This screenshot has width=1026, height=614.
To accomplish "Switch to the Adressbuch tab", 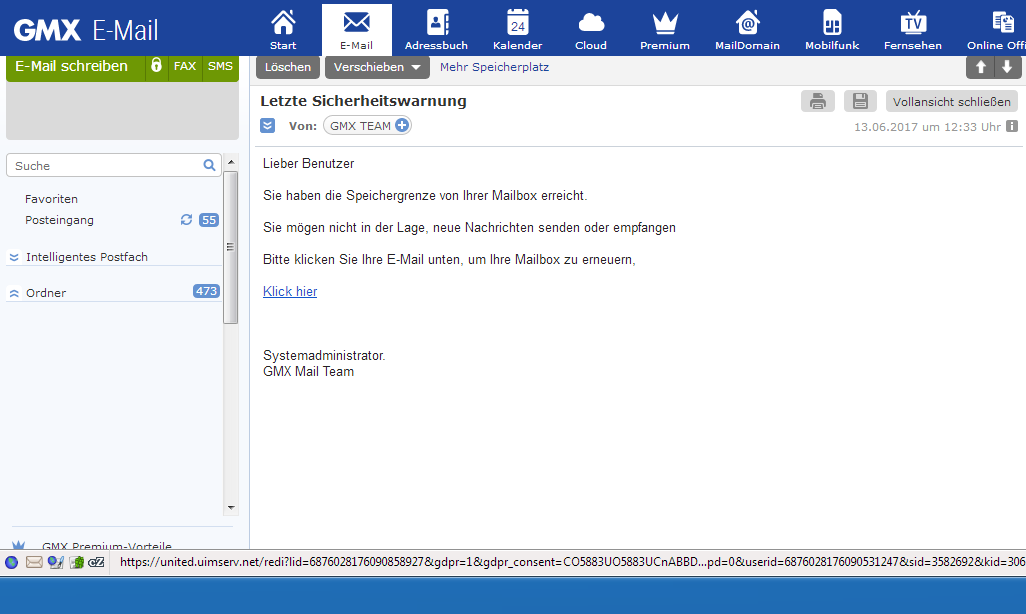I will tap(436, 29).
